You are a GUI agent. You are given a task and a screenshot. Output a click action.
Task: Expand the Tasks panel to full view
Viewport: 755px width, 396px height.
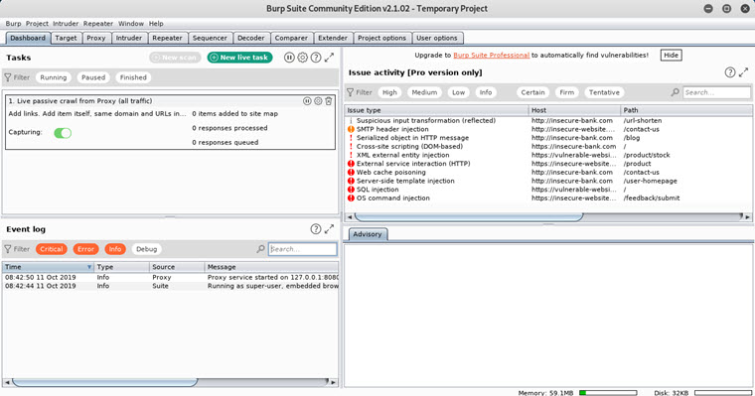click(329, 57)
